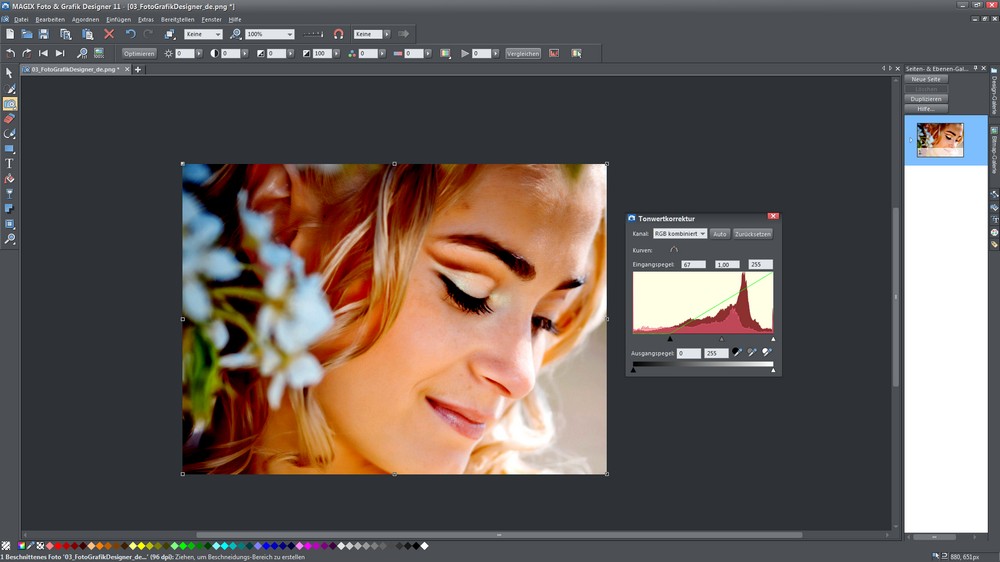Open the histogram levels icon
The height and width of the screenshot is (562, 1000).
click(554, 54)
